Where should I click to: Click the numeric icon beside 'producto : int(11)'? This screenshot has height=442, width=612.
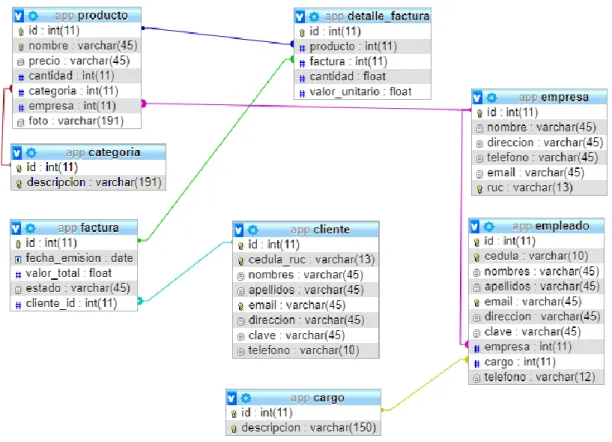coord(302,48)
